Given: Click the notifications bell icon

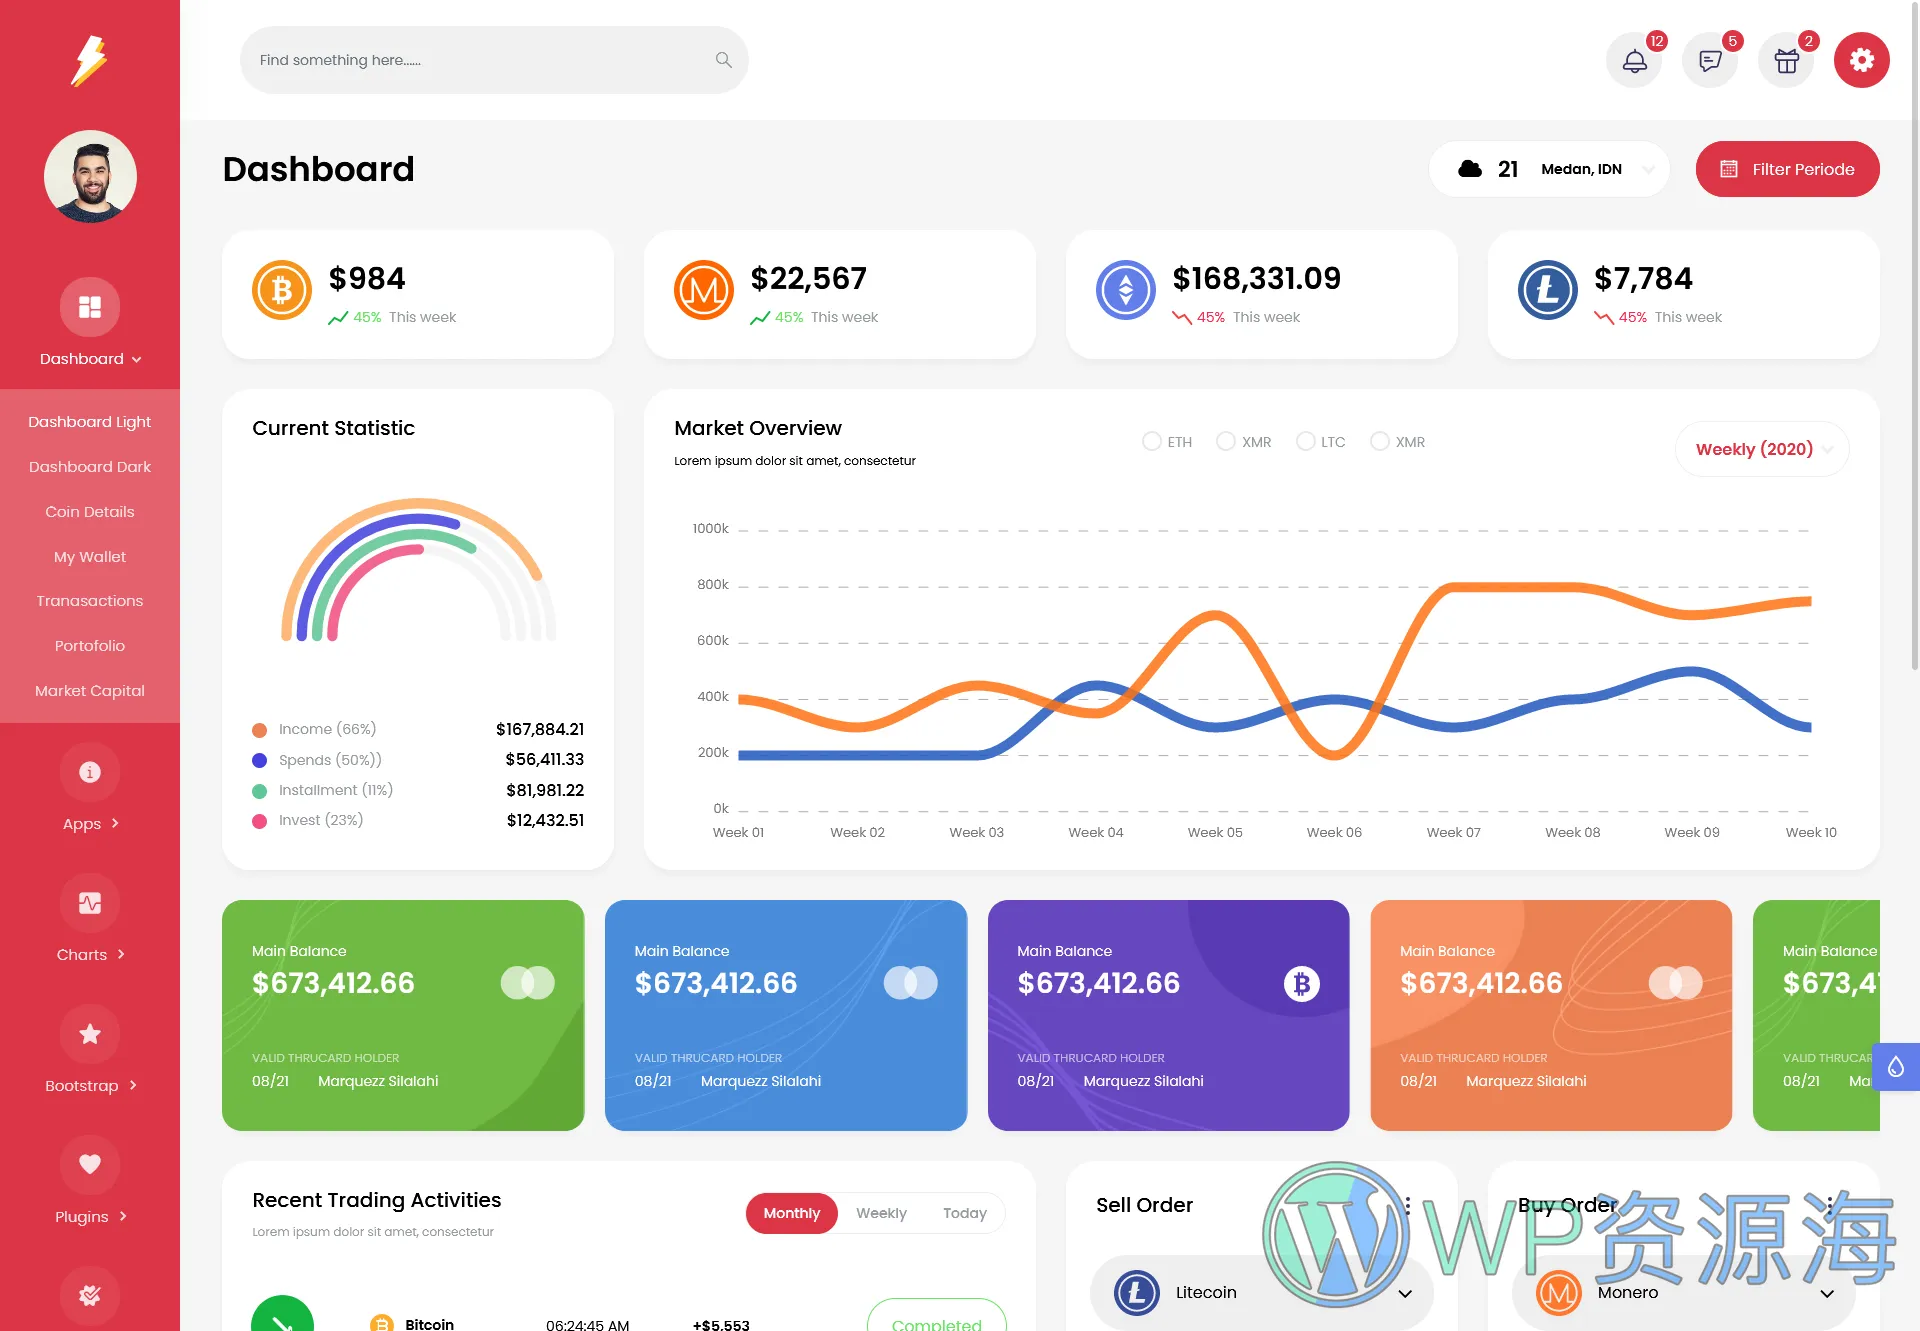Looking at the screenshot, I should click(1633, 60).
